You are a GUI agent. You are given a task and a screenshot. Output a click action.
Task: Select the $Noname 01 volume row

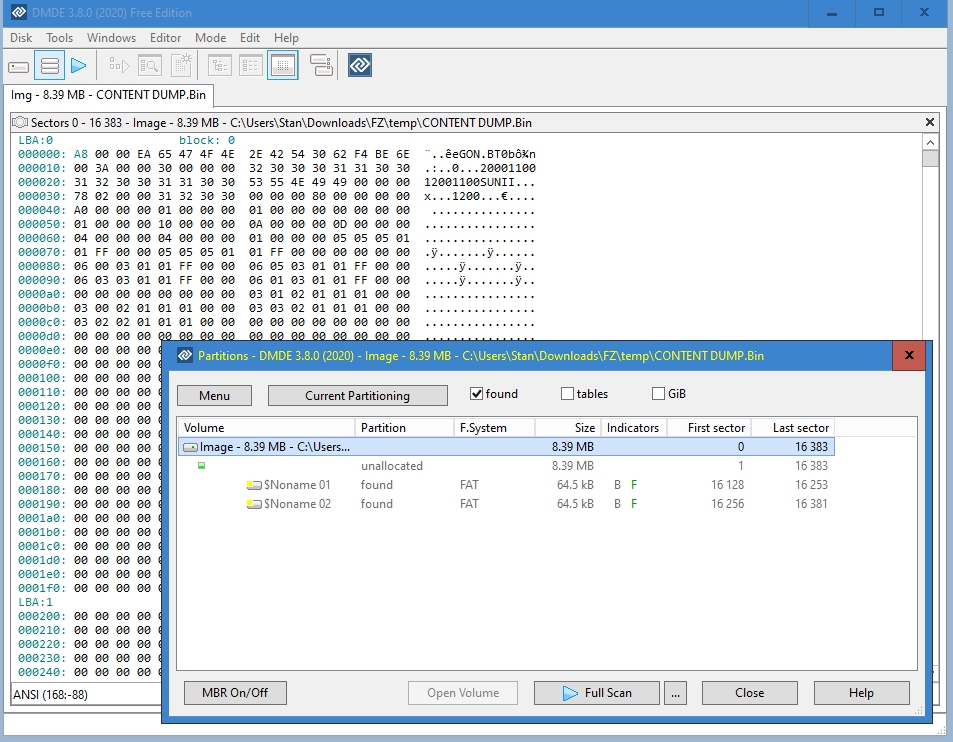(x=506, y=485)
